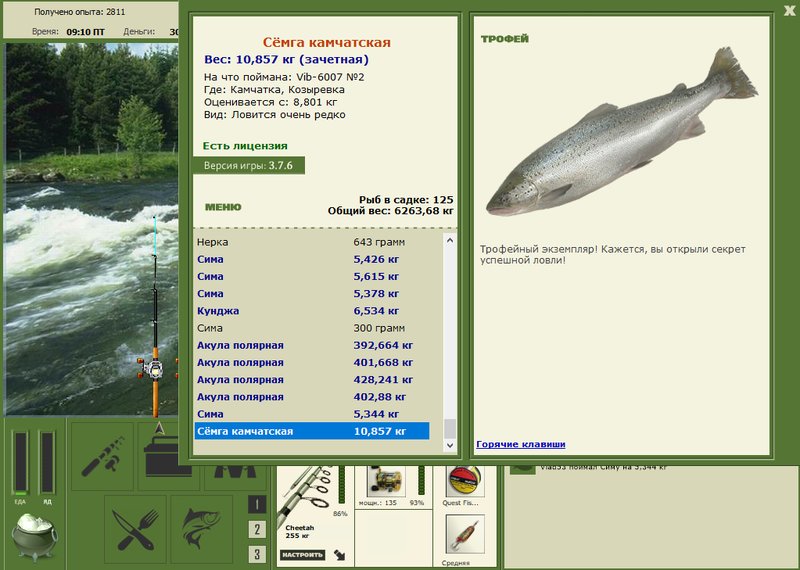Viewport: 800px width, 570px height.
Task: Select the Сима 5,426 кг row
Action: [312, 259]
